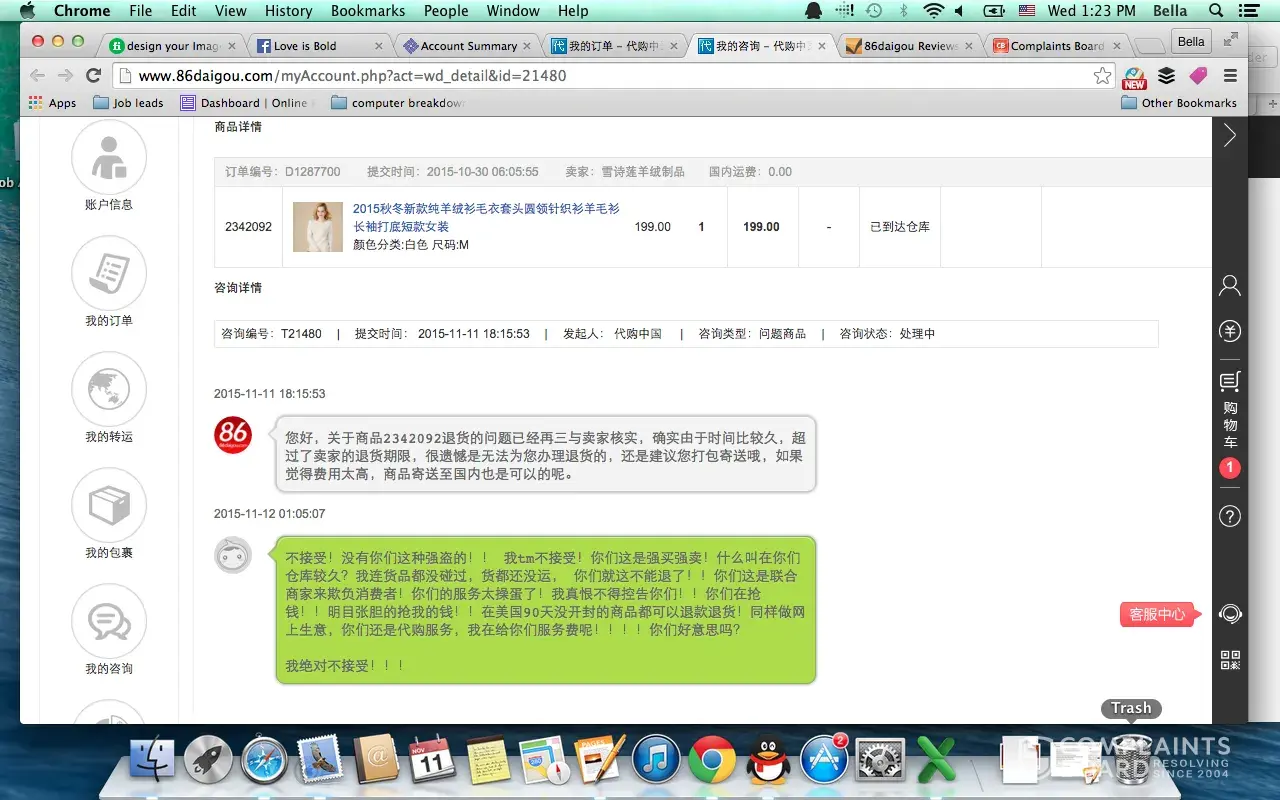Image resolution: width=1280 pixels, height=800 pixels.
Task: Open the Other Bookmarks folder
Action: [x=1179, y=103]
